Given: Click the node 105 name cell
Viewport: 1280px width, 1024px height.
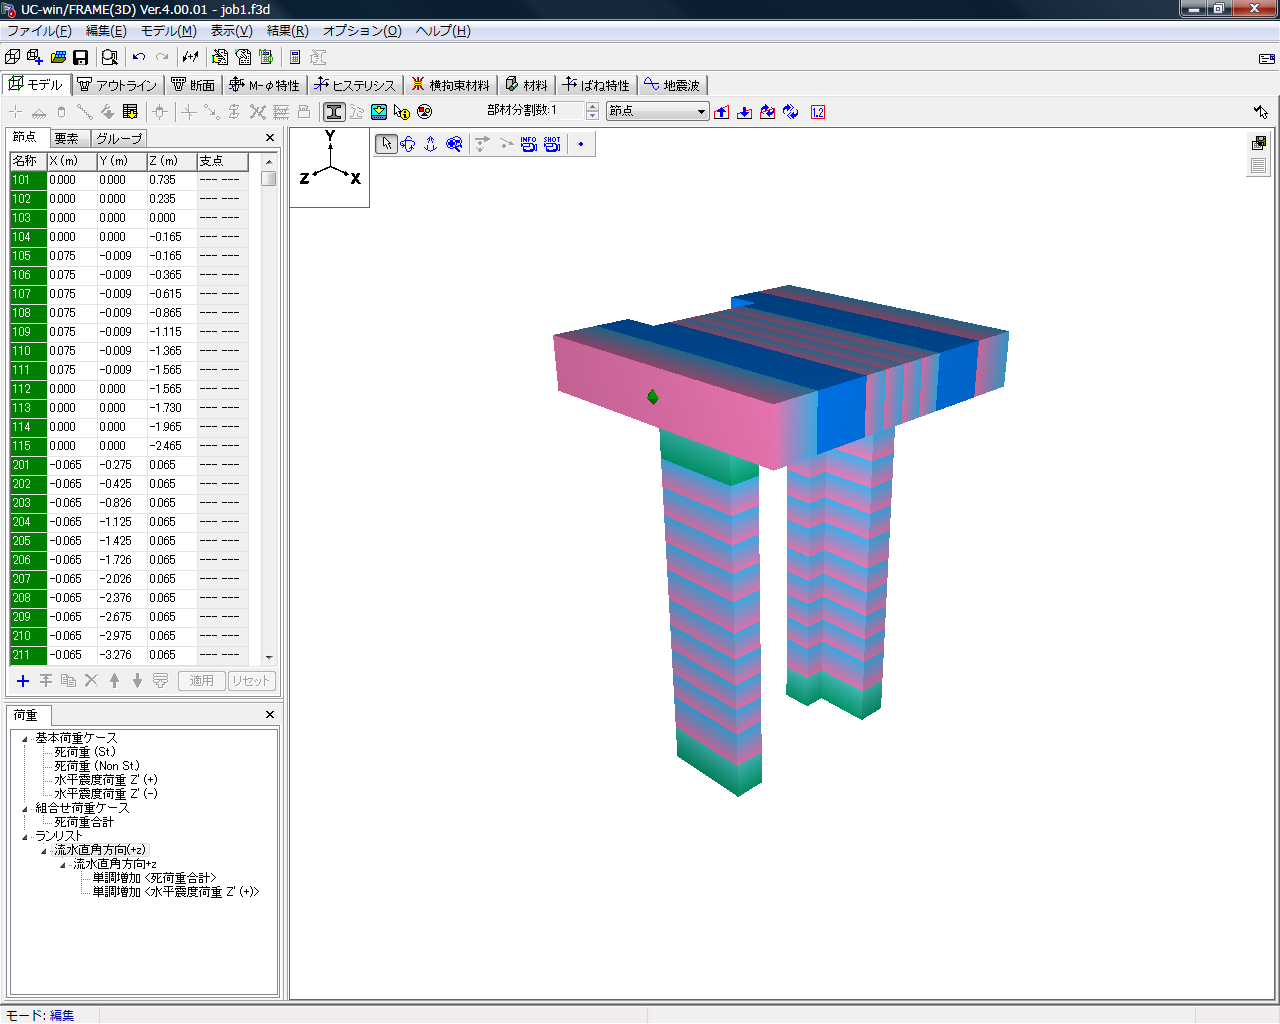Looking at the screenshot, I should (28, 256).
